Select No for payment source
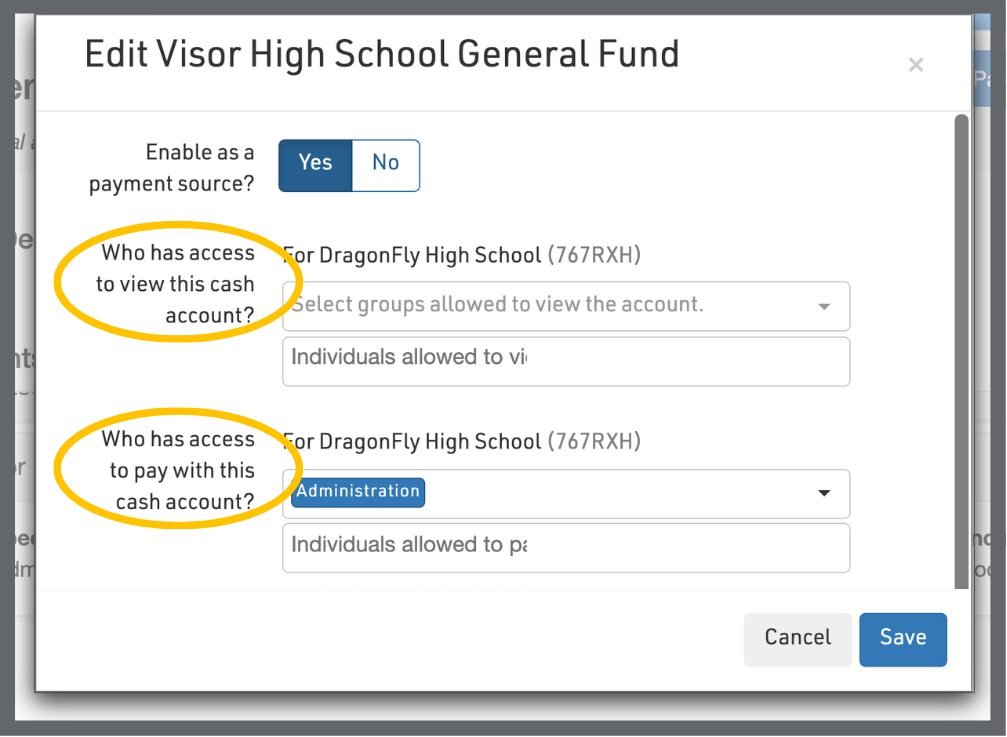Image resolution: width=1007 pixels, height=737 pixels. click(x=385, y=164)
